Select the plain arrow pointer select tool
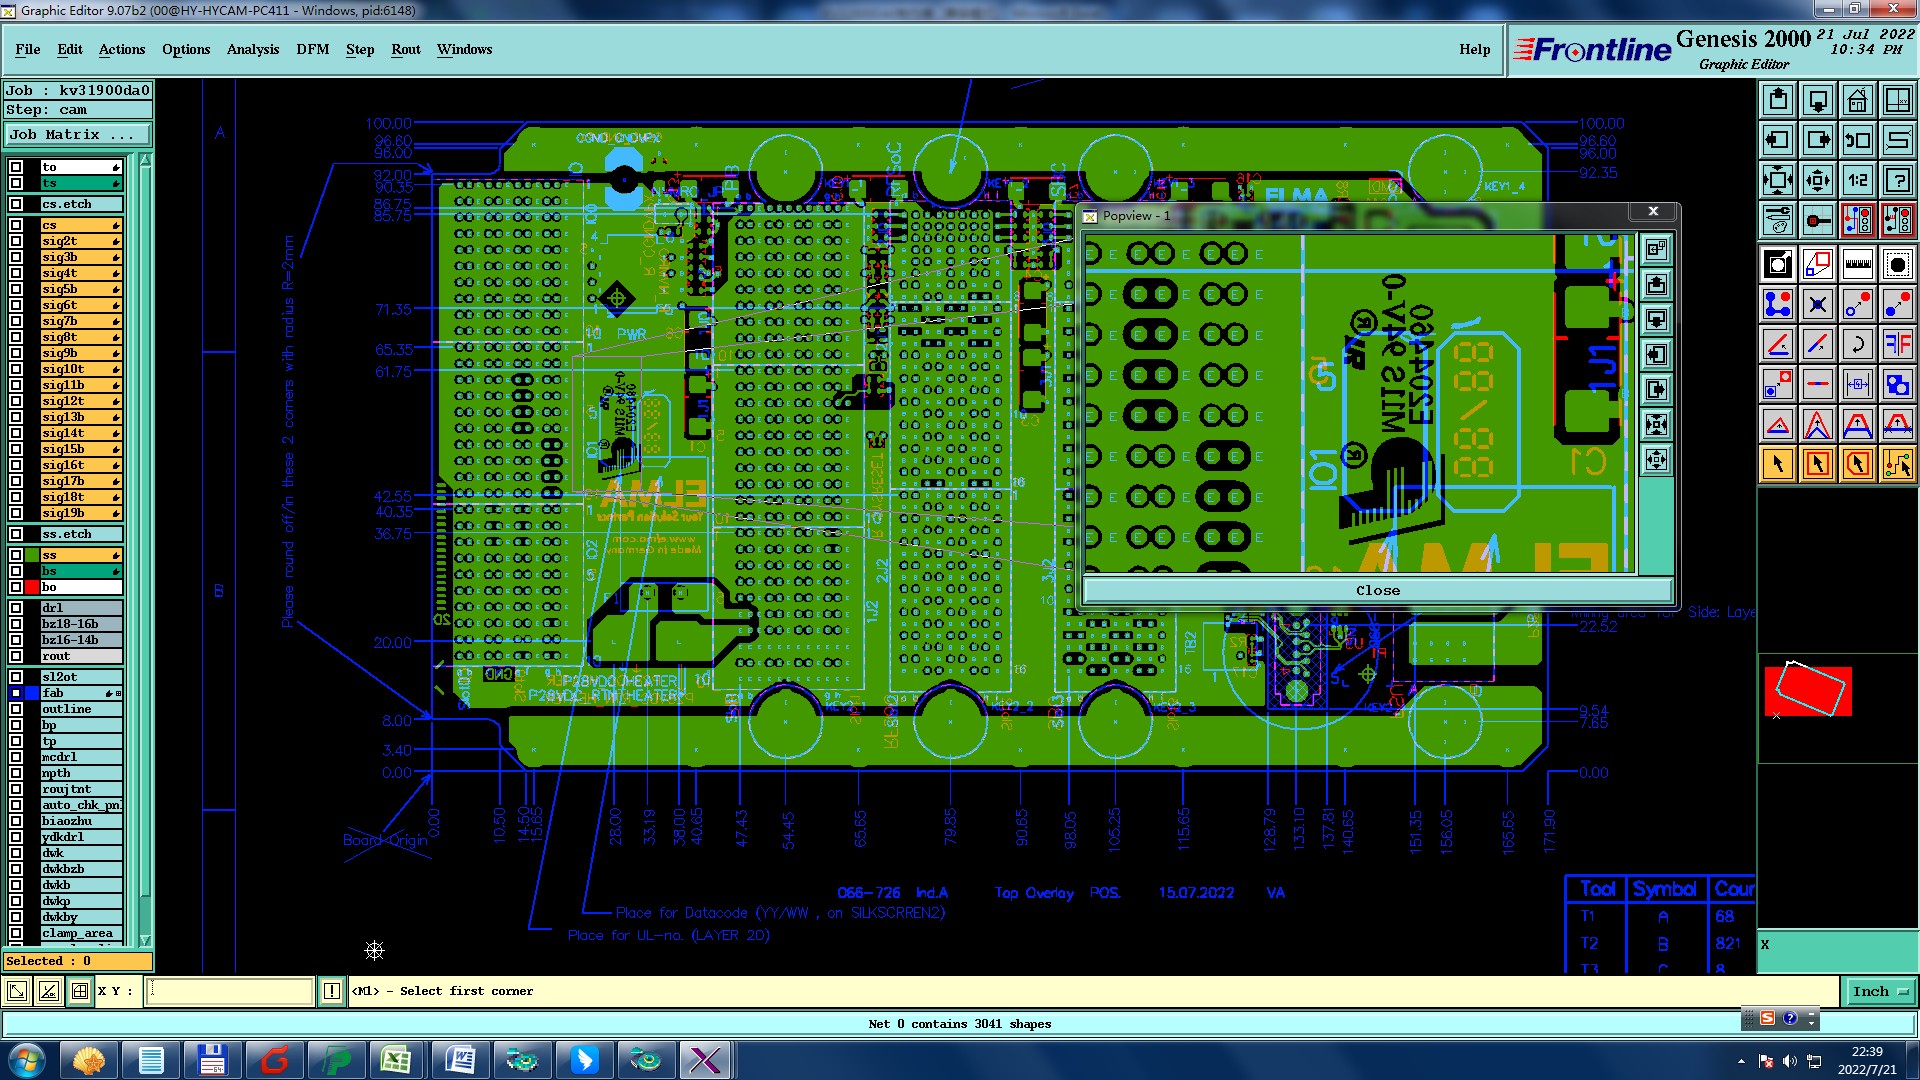Screen dimensions: 1920x1080 coord(1778,464)
